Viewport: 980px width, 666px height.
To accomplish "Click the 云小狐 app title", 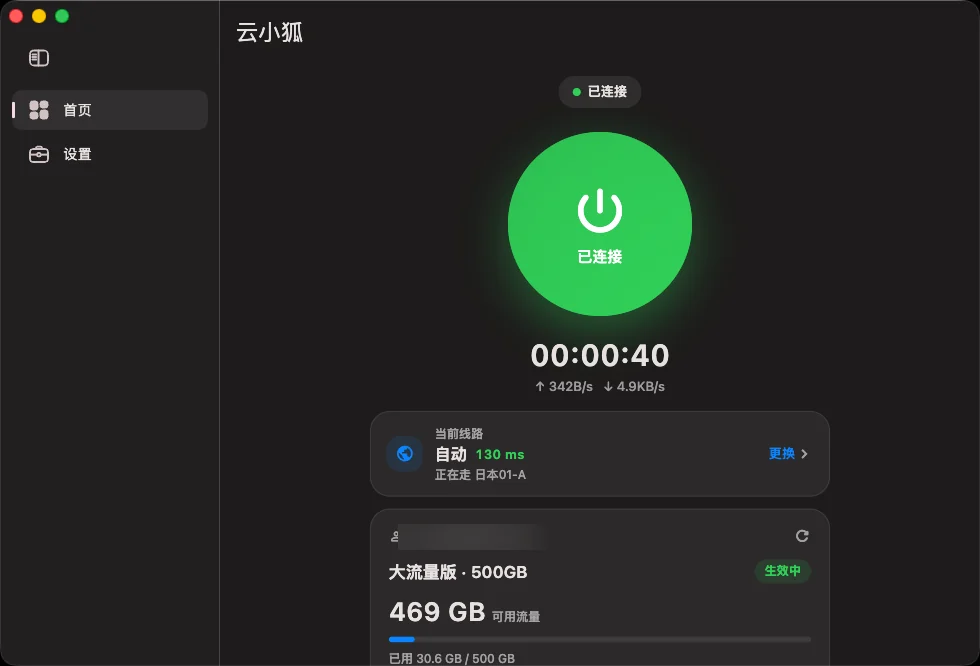I will (269, 32).
